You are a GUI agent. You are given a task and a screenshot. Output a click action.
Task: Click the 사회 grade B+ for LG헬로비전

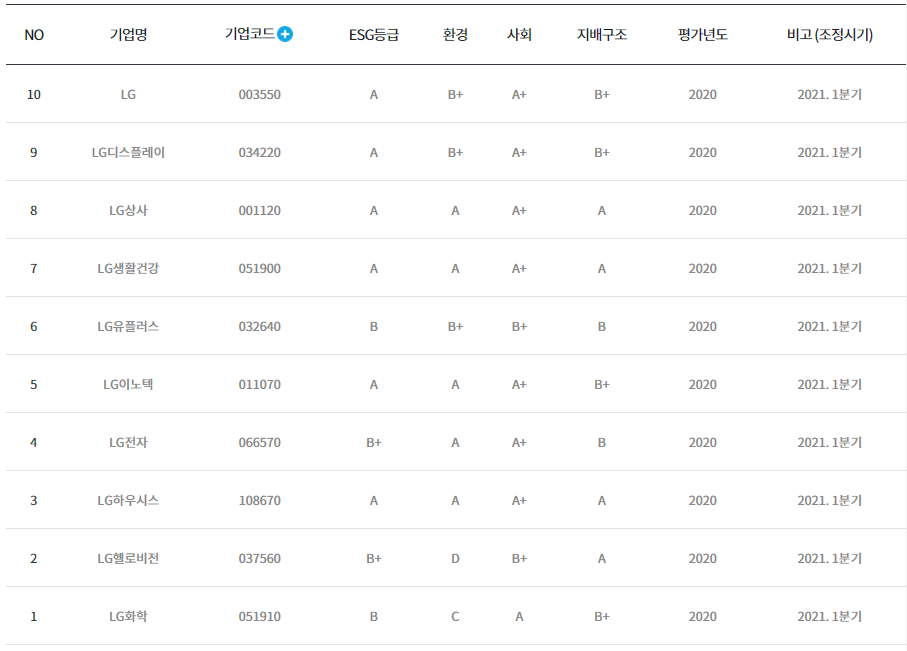[519, 558]
